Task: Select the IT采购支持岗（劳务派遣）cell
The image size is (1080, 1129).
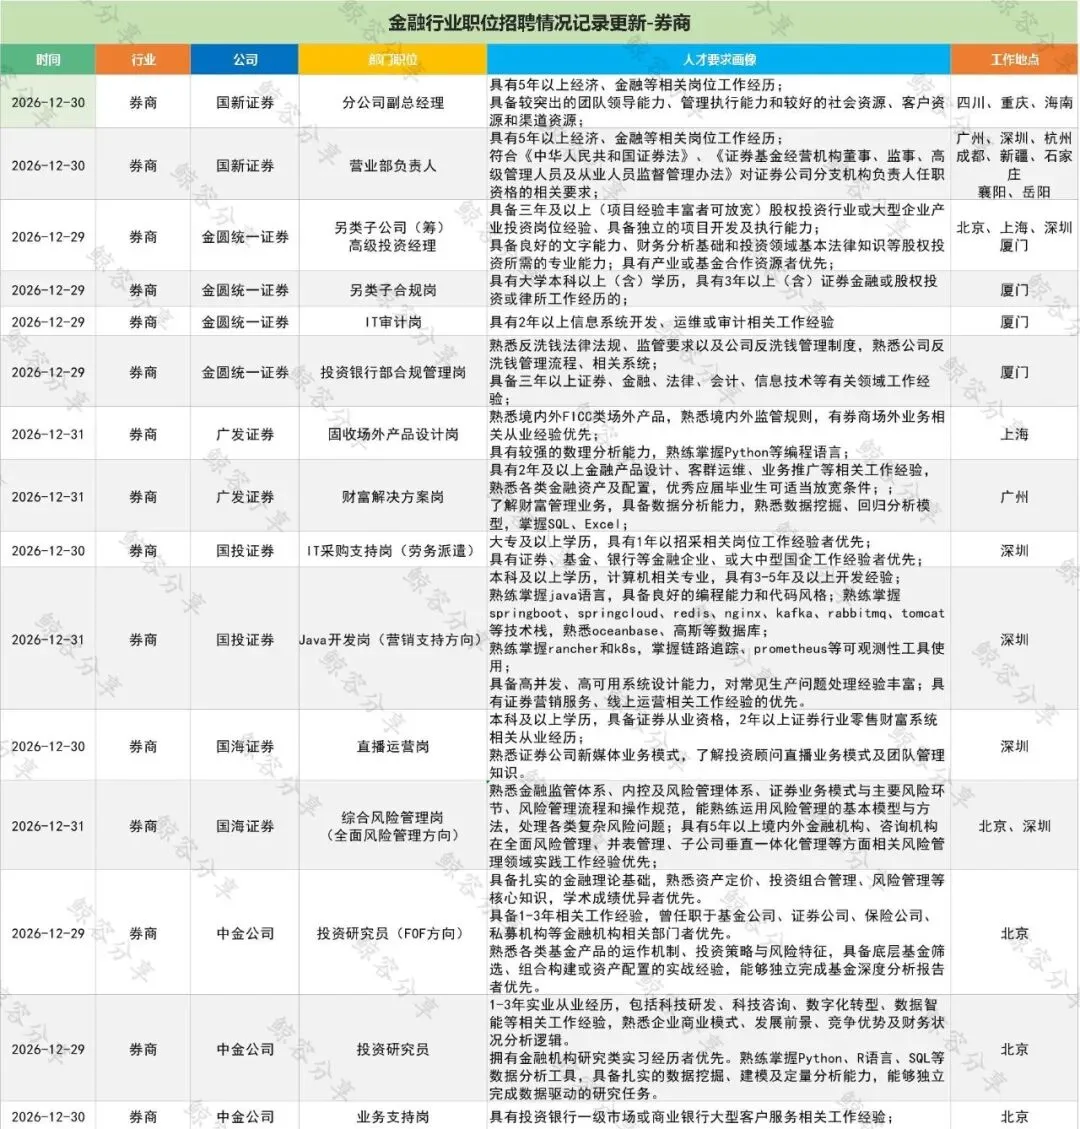Action: coord(393,550)
